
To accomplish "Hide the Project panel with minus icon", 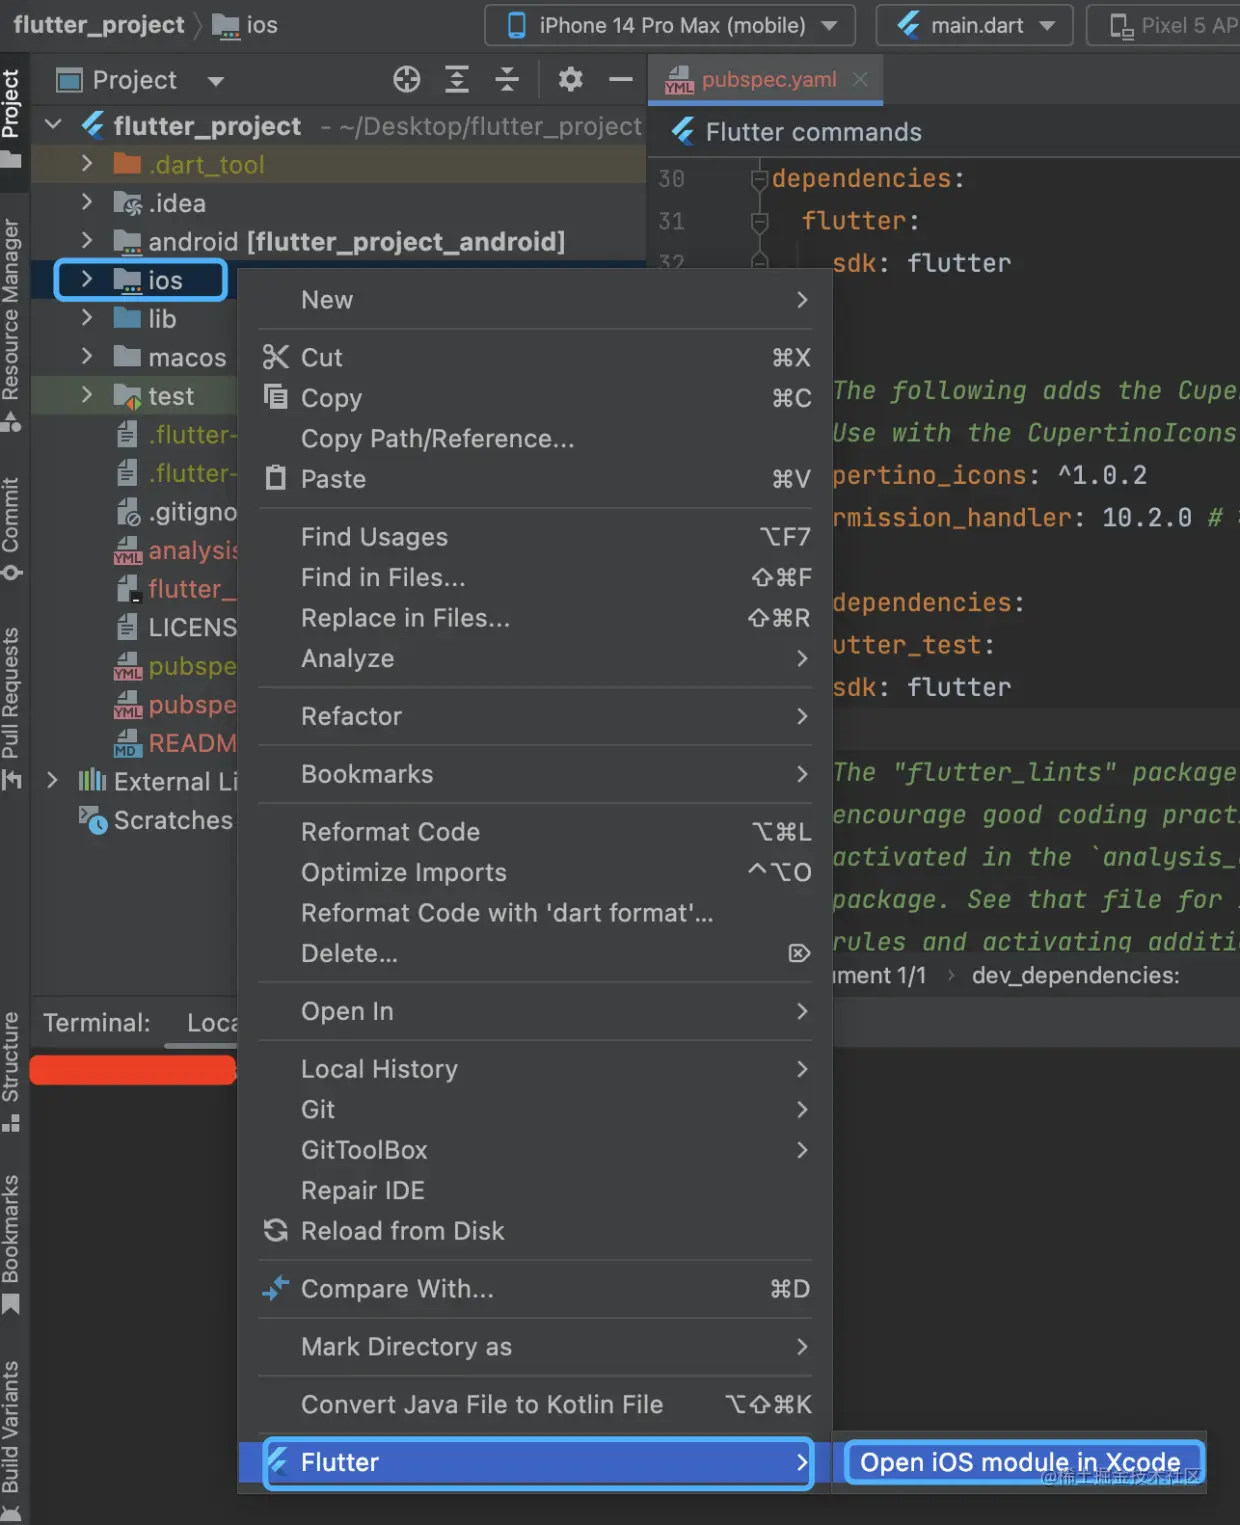I will pyautogui.click(x=621, y=79).
